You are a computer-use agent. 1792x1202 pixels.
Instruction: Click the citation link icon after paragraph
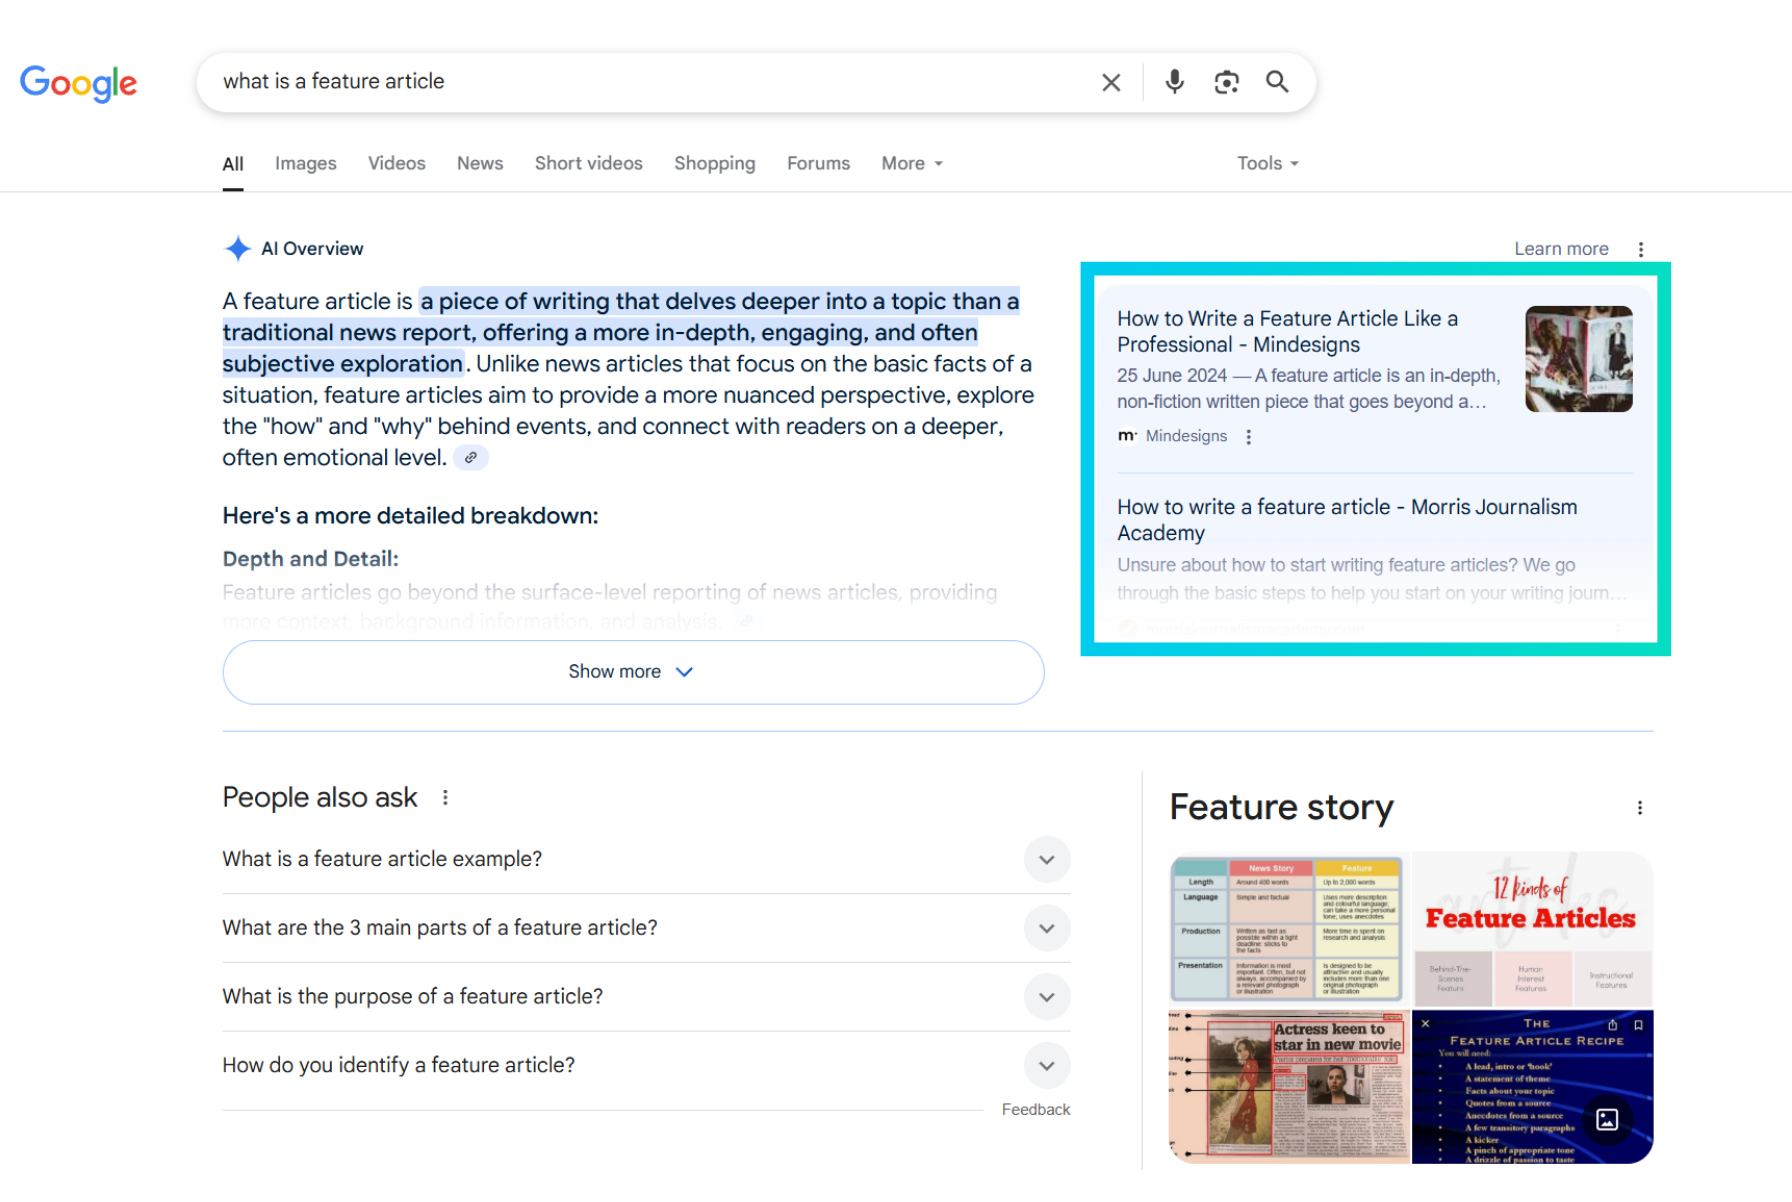[470, 458]
